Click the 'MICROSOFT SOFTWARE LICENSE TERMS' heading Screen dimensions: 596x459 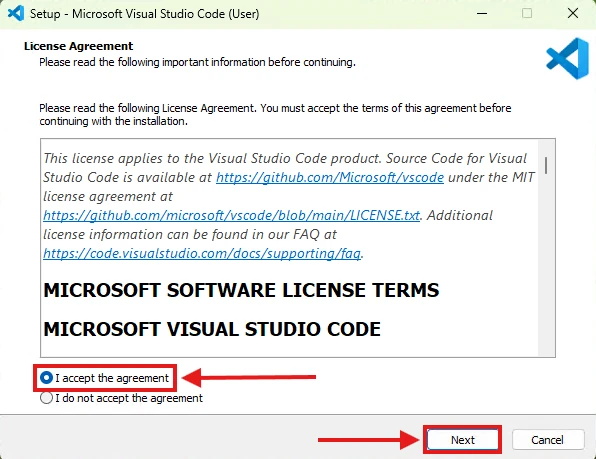241,290
